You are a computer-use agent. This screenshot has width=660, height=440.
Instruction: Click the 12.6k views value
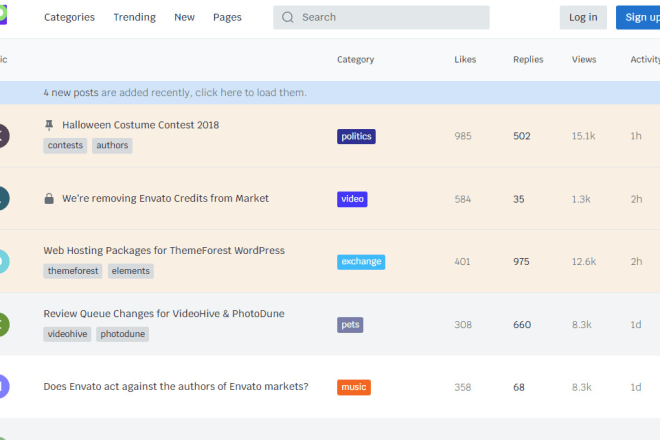(x=584, y=262)
